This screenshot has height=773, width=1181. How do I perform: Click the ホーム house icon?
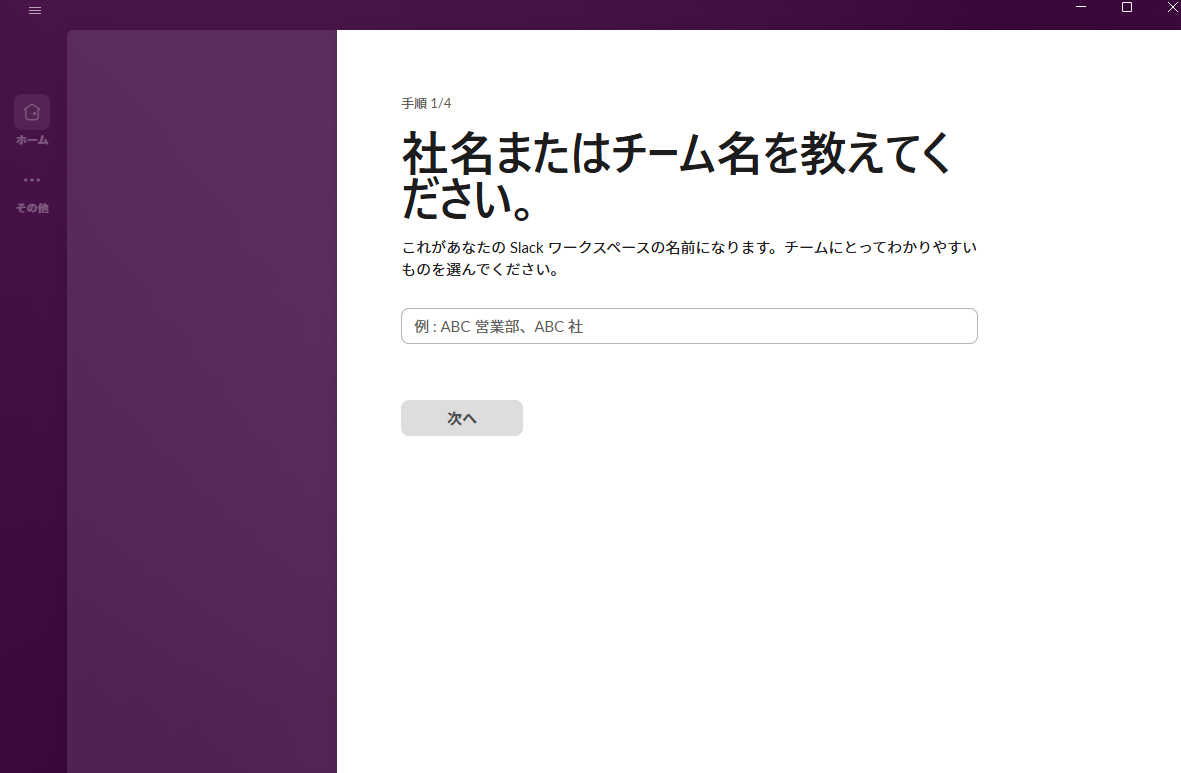click(32, 111)
